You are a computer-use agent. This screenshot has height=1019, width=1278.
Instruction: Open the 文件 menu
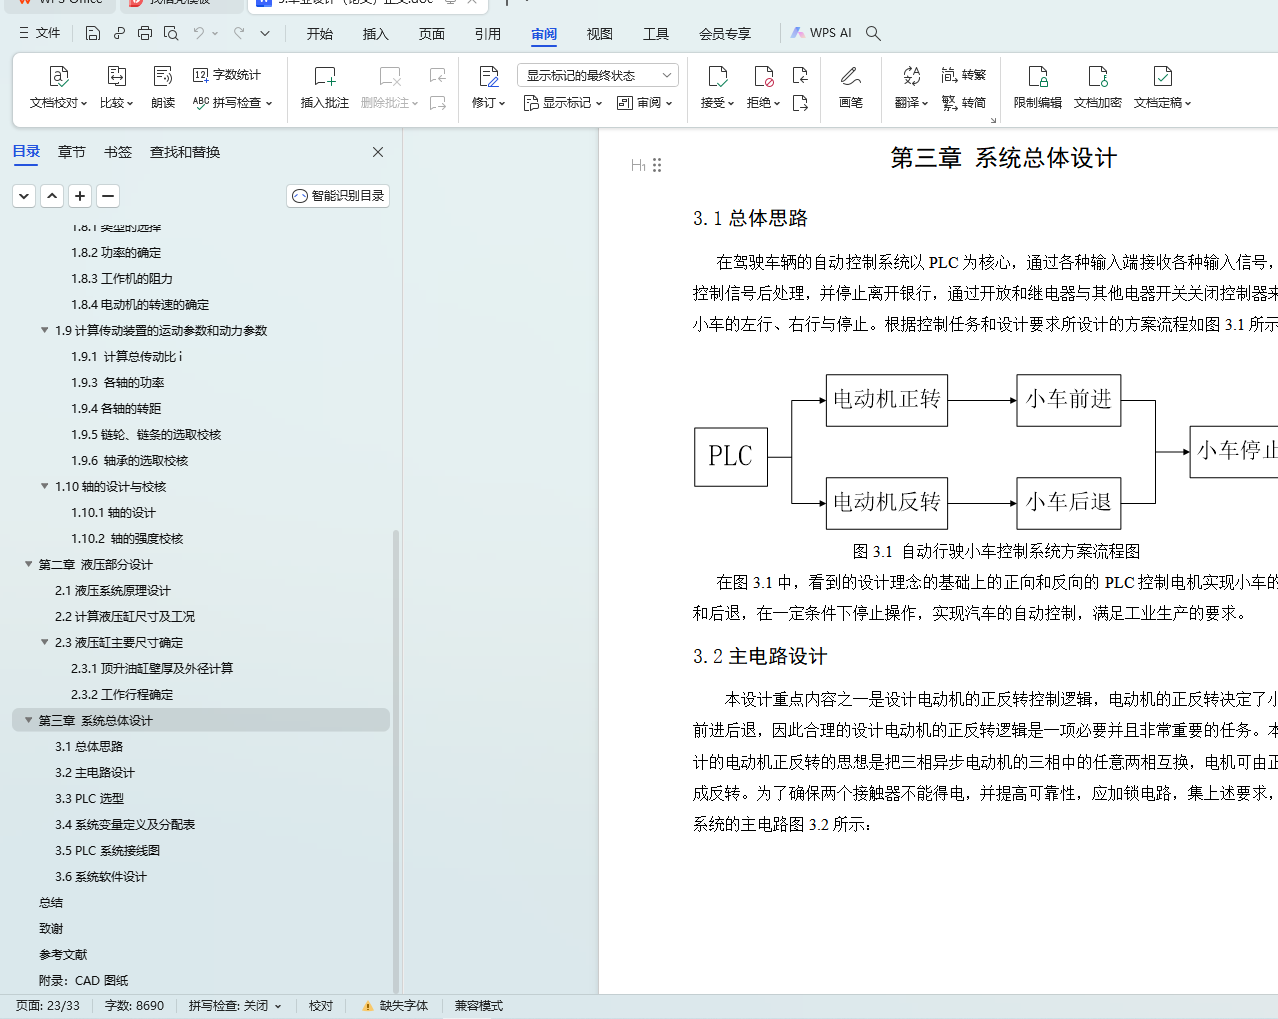coord(39,33)
